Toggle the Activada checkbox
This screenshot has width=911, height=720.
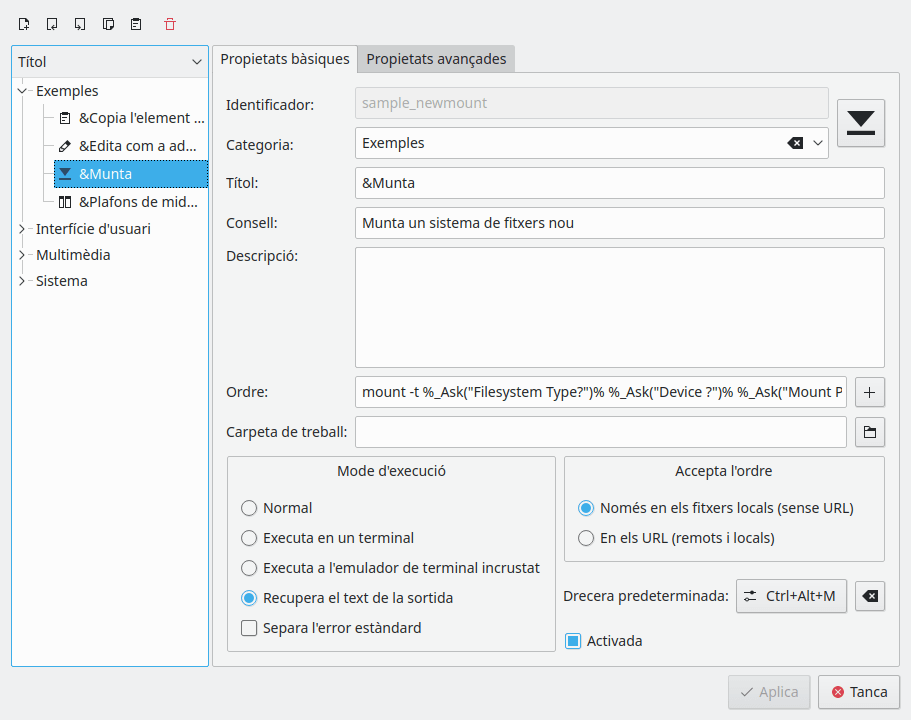573,641
